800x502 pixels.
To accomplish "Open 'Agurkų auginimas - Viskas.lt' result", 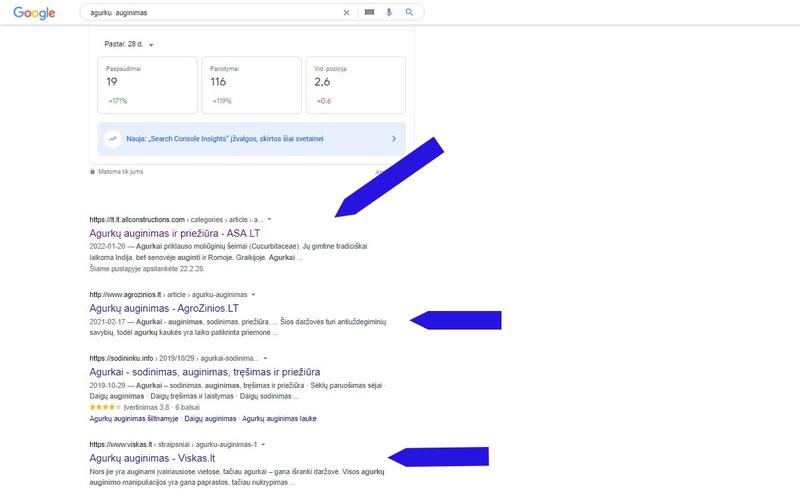I will [x=152, y=458].
